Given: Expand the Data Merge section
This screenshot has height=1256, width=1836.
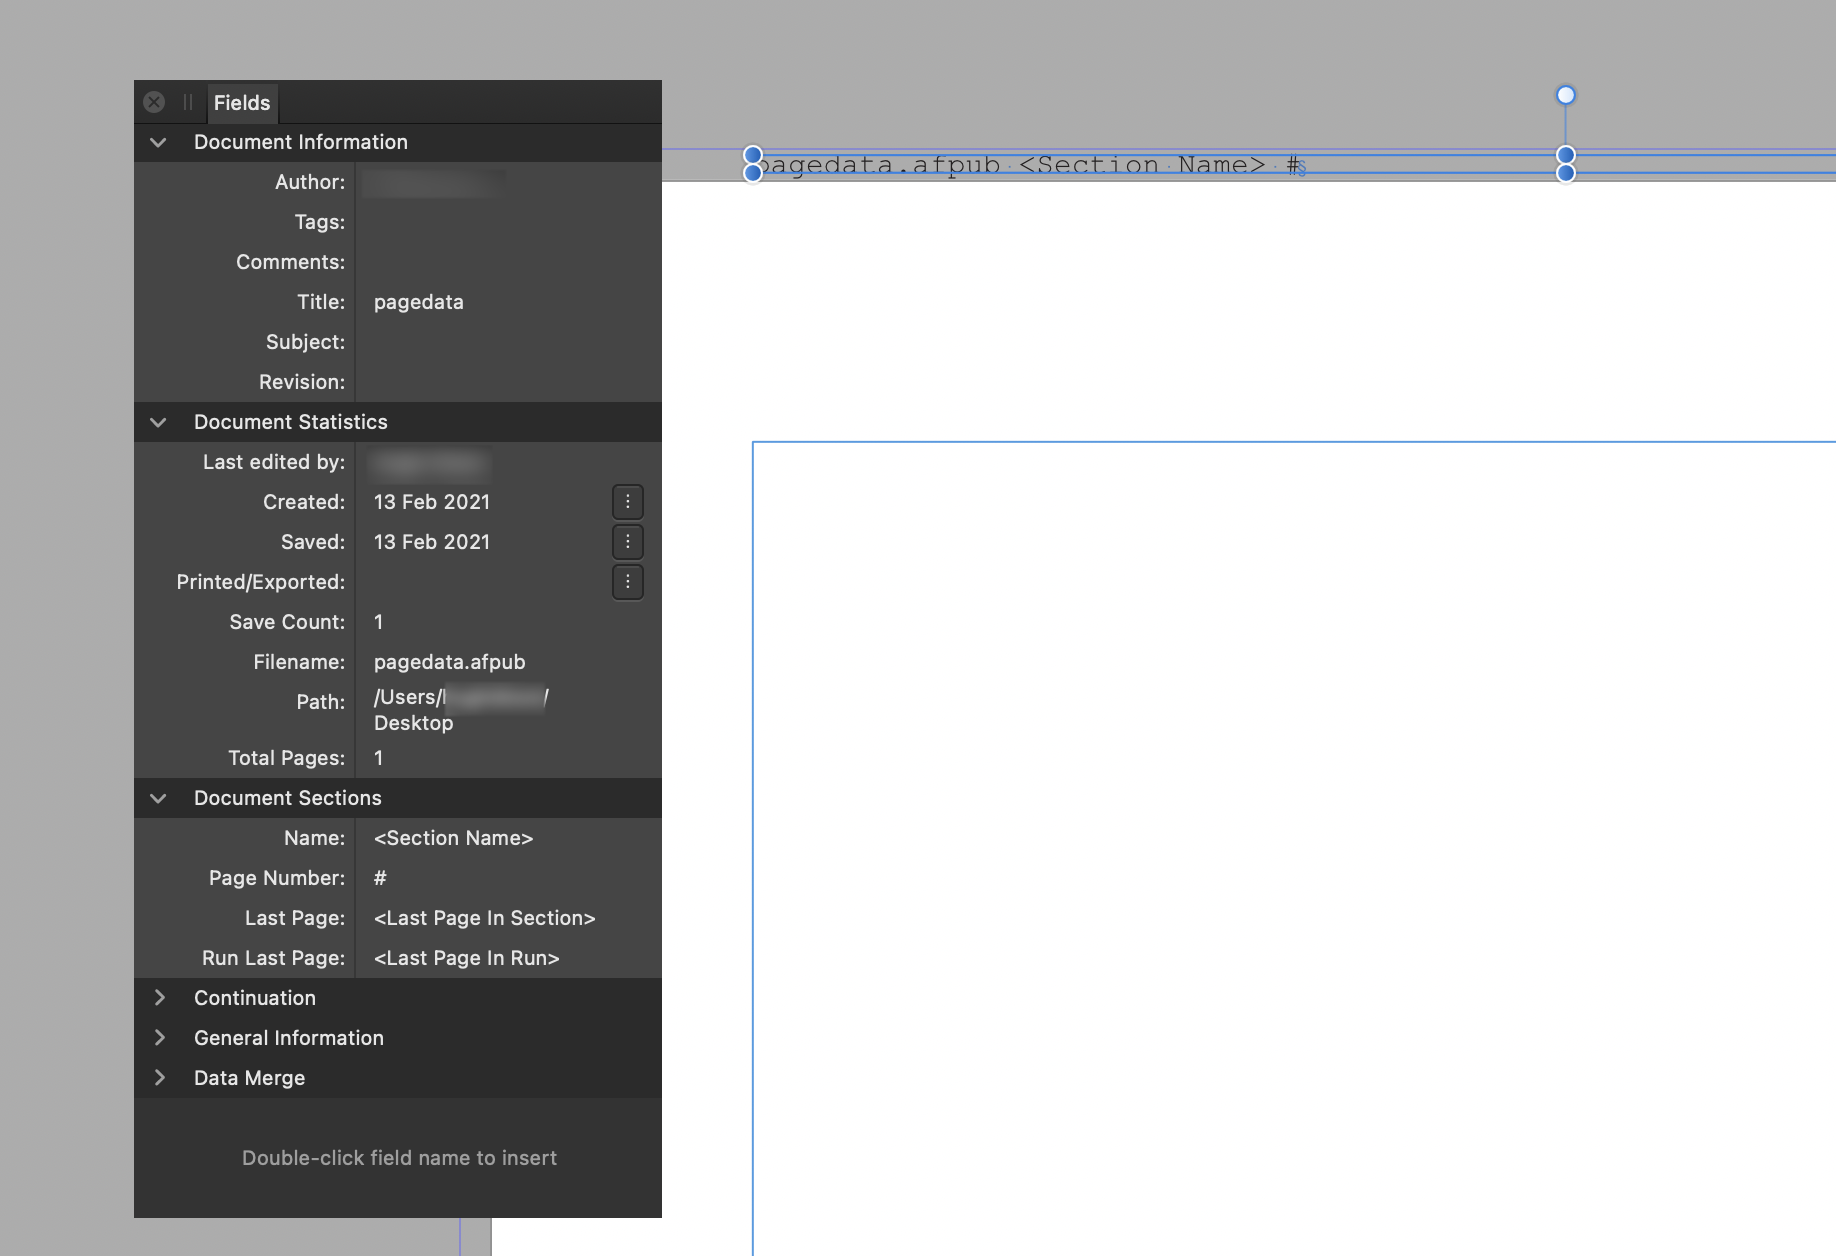Looking at the screenshot, I should (159, 1078).
